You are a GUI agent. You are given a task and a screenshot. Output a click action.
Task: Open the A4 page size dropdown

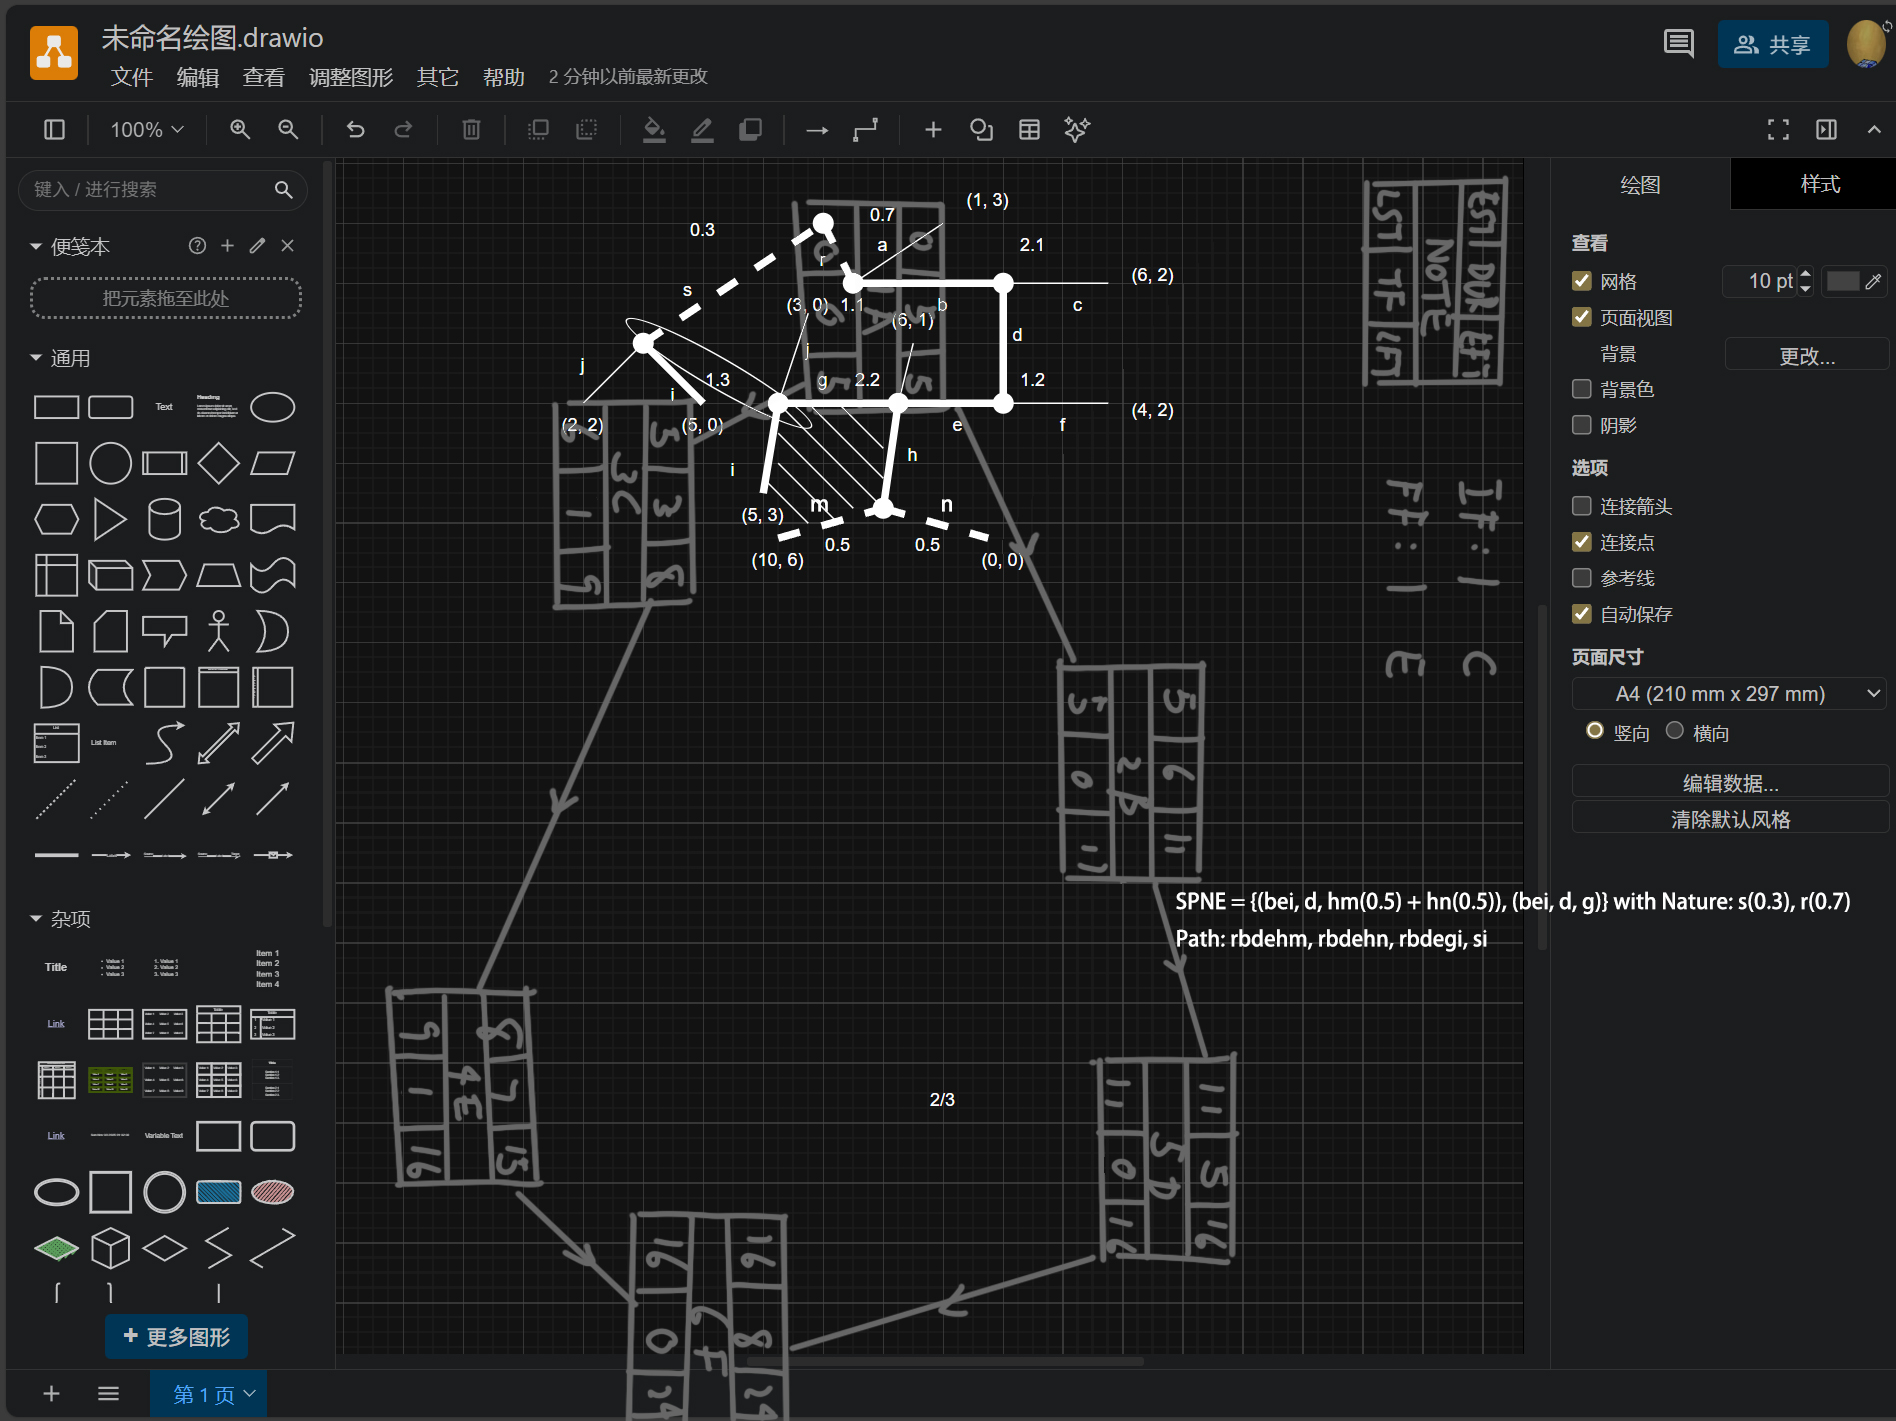coord(1729,693)
